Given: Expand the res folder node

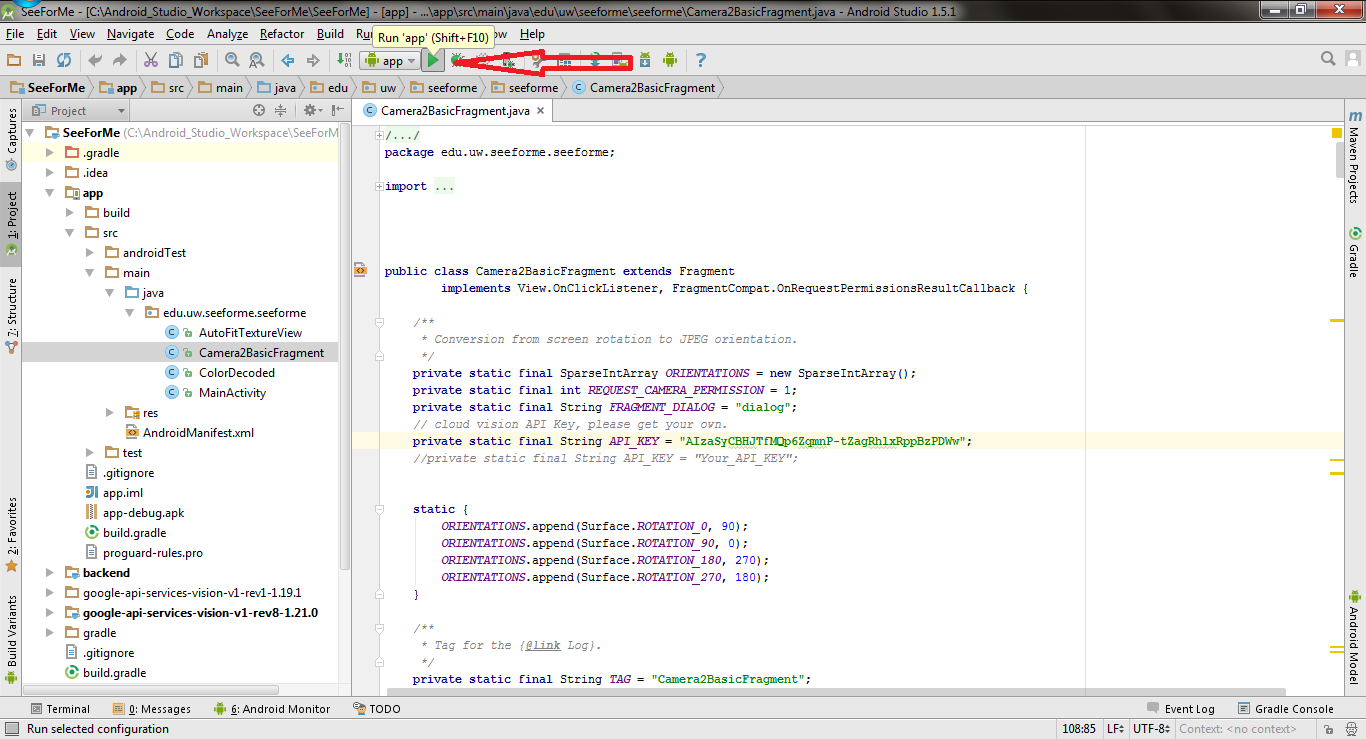Looking at the screenshot, I should pyautogui.click(x=110, y=413).
